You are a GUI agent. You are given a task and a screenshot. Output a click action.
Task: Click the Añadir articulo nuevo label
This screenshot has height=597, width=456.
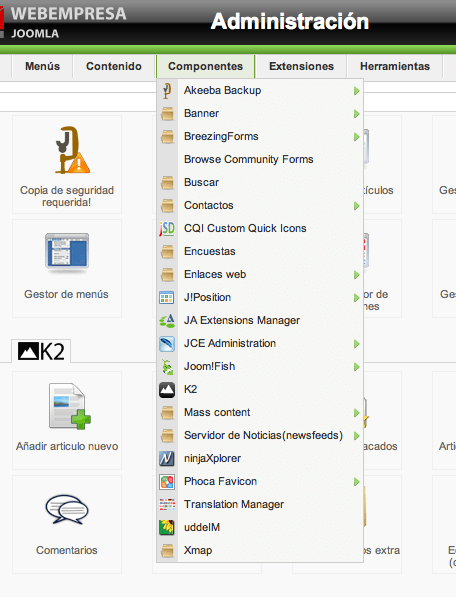[67, 446]
